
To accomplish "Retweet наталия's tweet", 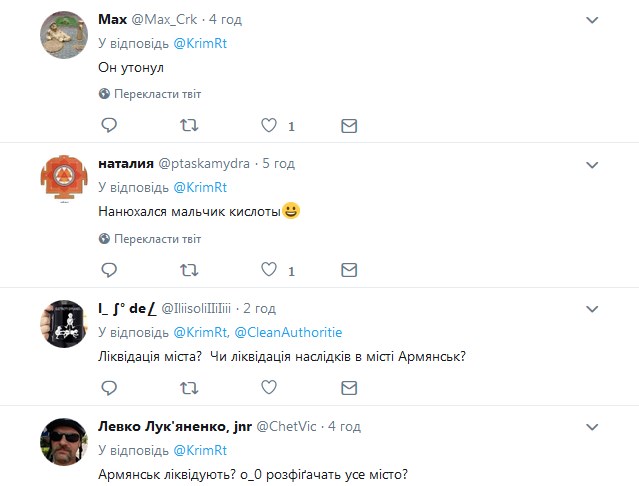I will click(188, 271).
